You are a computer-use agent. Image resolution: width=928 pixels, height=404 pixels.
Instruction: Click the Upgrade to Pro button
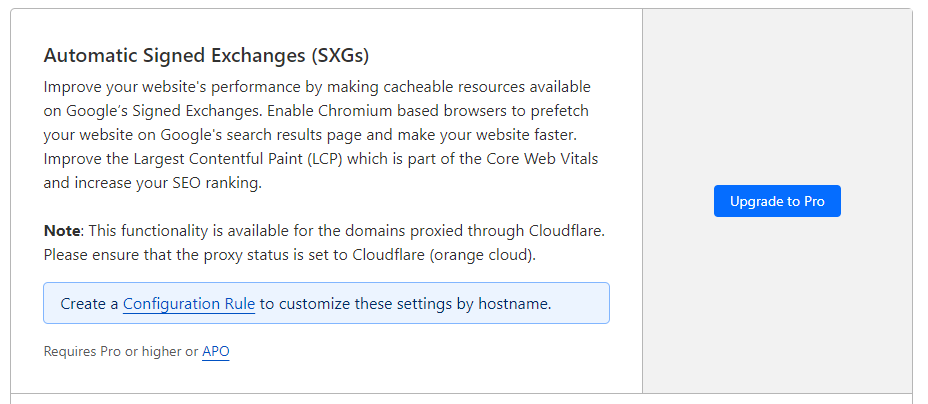point(777,201)
